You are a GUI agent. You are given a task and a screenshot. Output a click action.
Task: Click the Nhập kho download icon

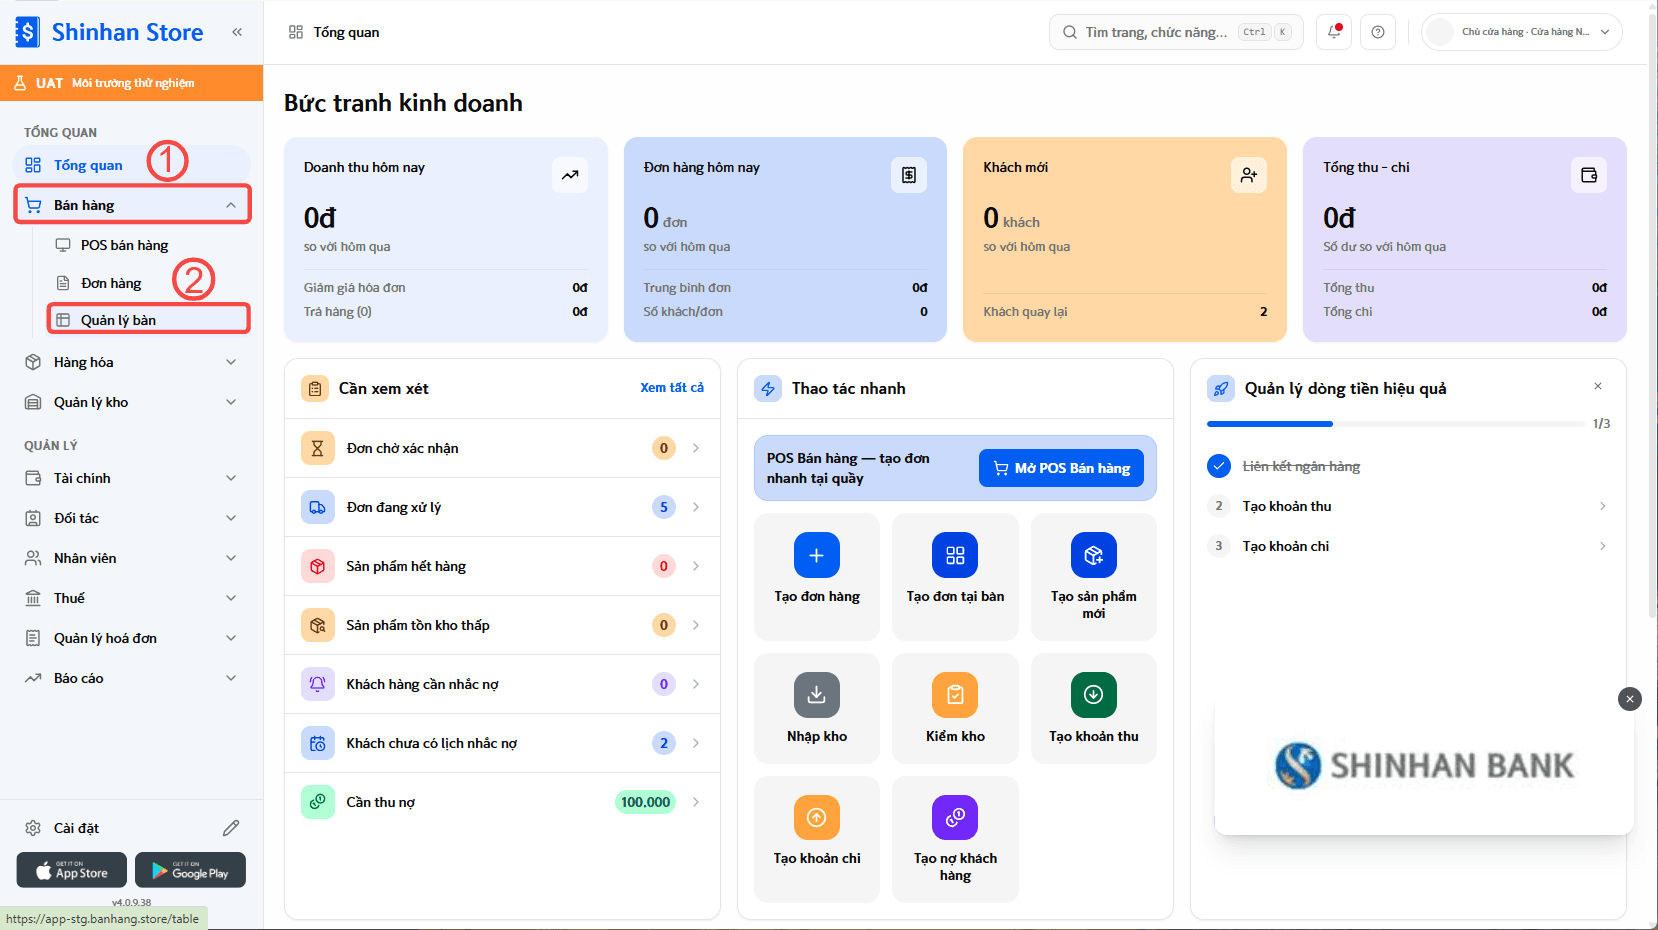tap(817, 695)
